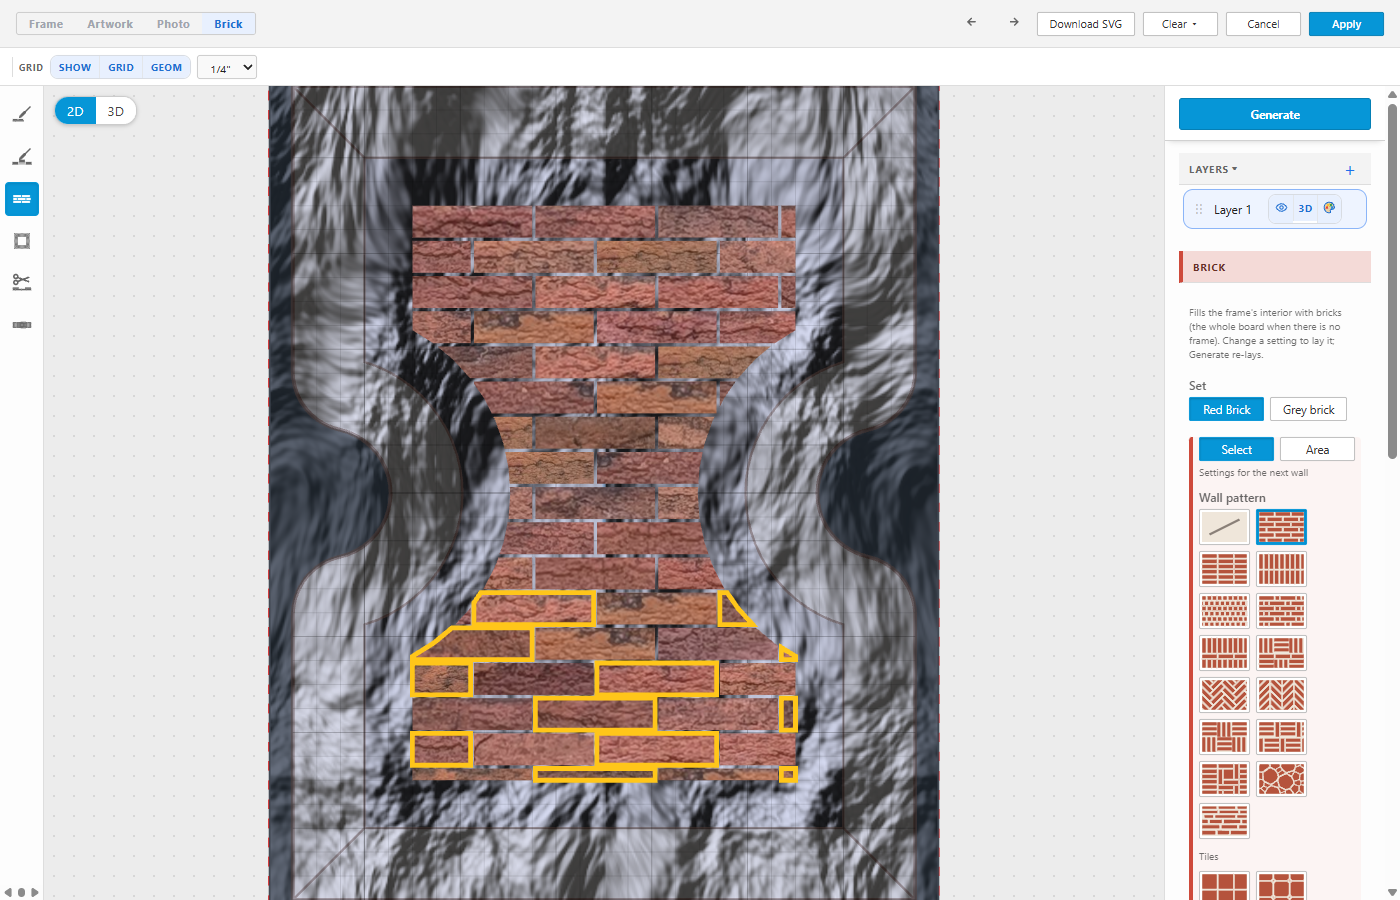Click the blue Generate button
Image resolution: width=1400 pixels, height=900 pixels.
click(1275, 114)
